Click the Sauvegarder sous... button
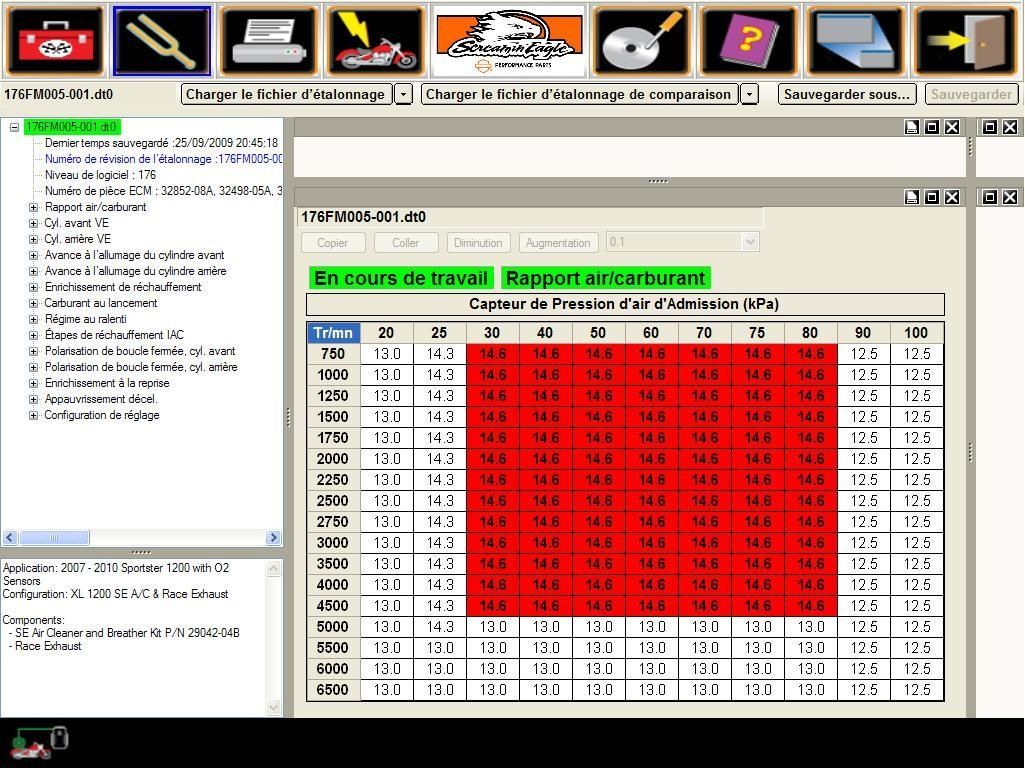The height and width of the screenshot is (771, 1025). click(x=846, y=94)
